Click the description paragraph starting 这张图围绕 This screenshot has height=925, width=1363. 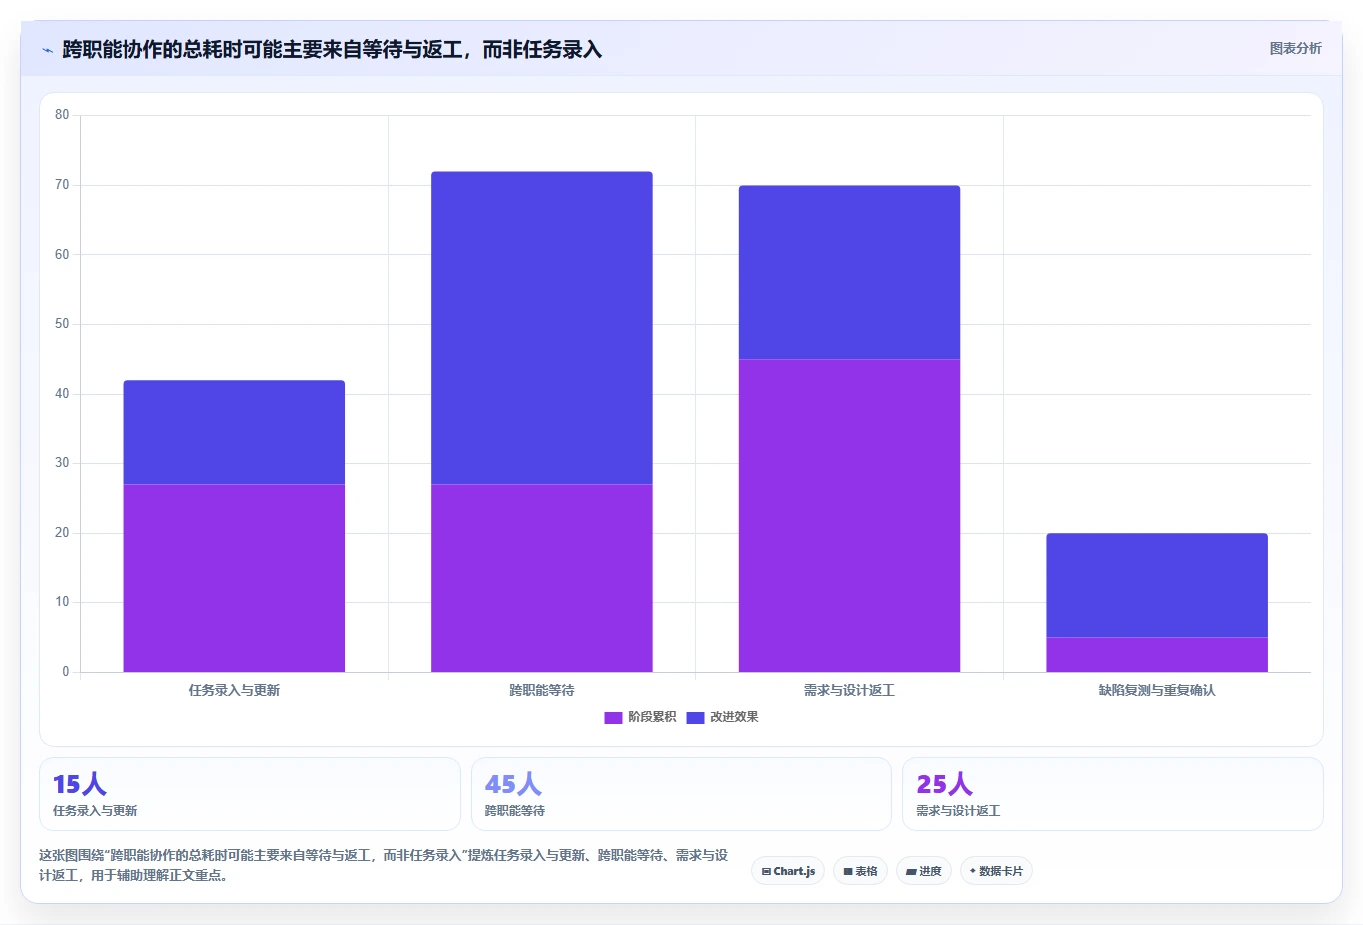[x=384, y=865]
